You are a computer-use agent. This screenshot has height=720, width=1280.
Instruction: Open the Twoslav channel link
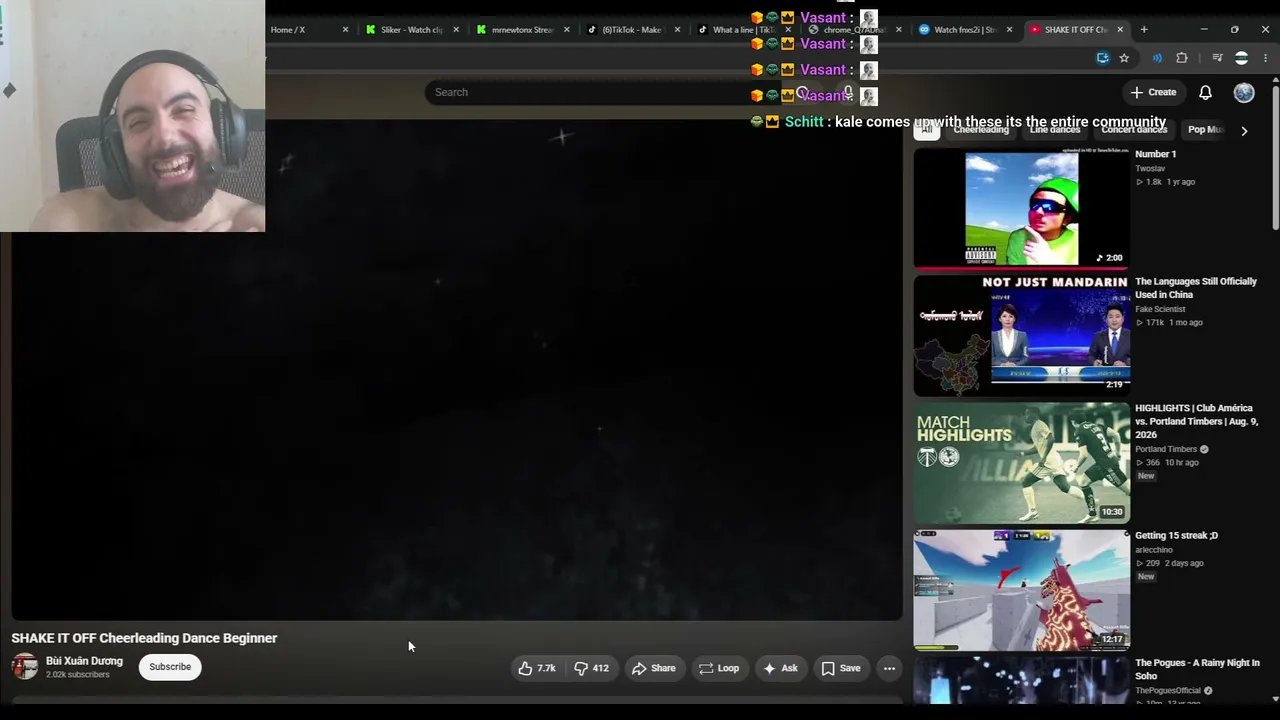[1150, 168]
